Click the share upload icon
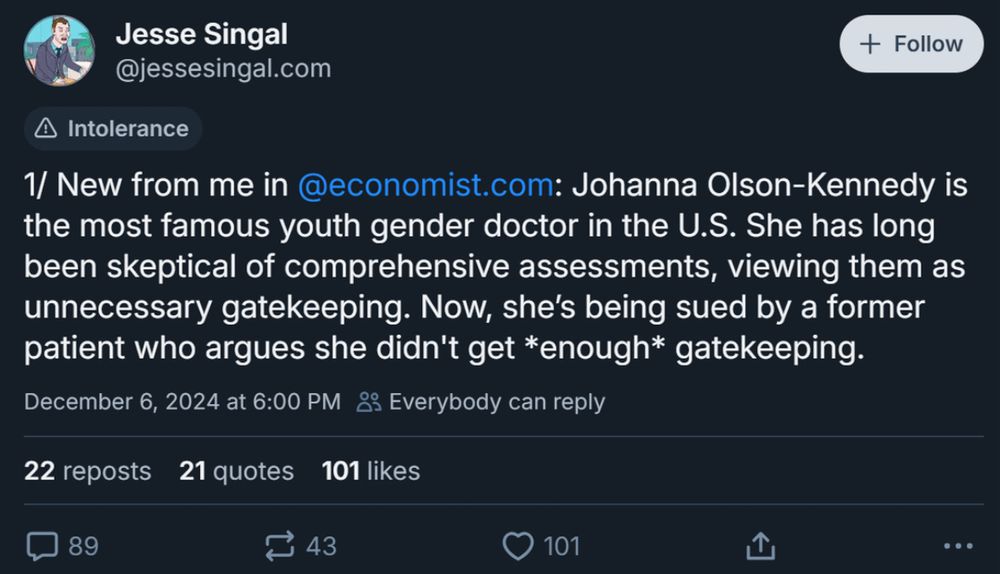 760,546
